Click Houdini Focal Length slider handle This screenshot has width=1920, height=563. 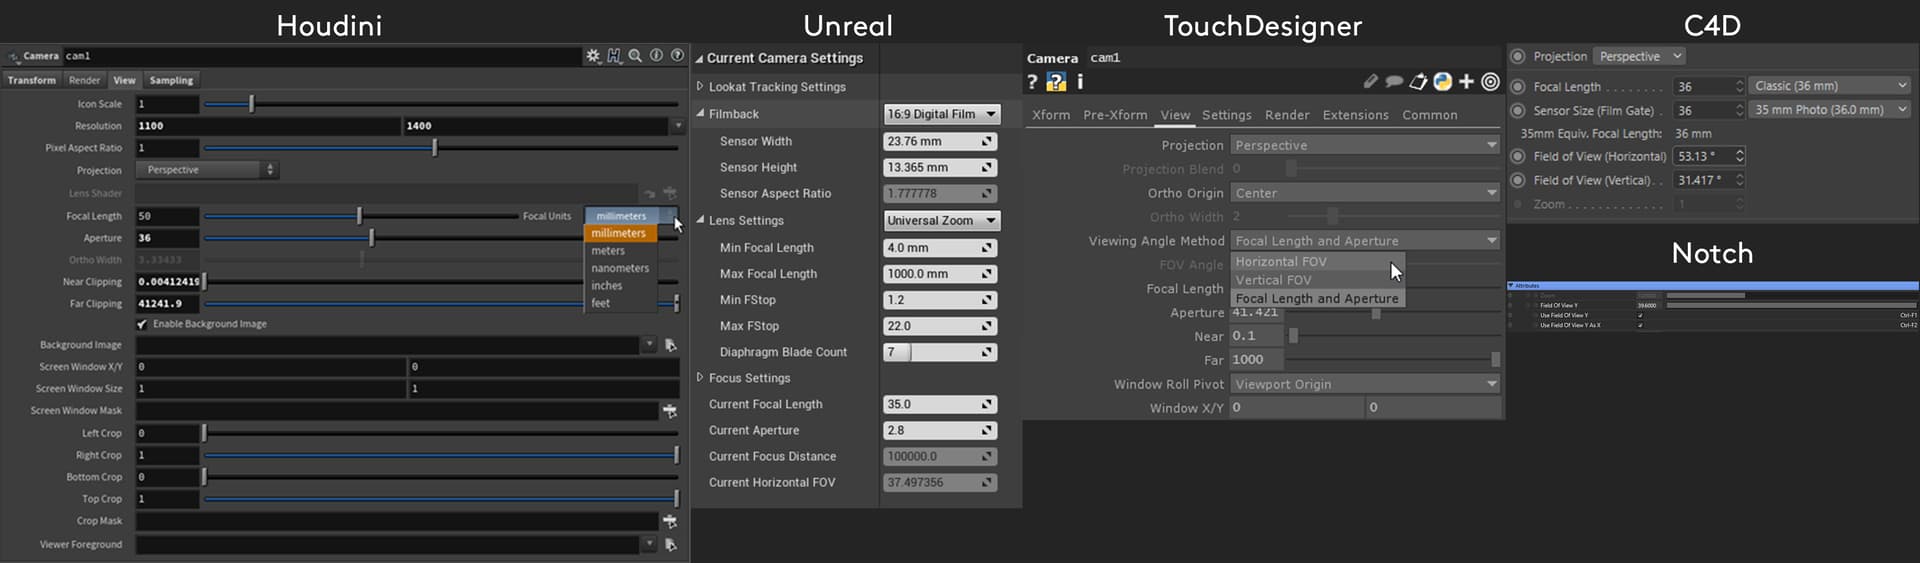coord(360,216)
